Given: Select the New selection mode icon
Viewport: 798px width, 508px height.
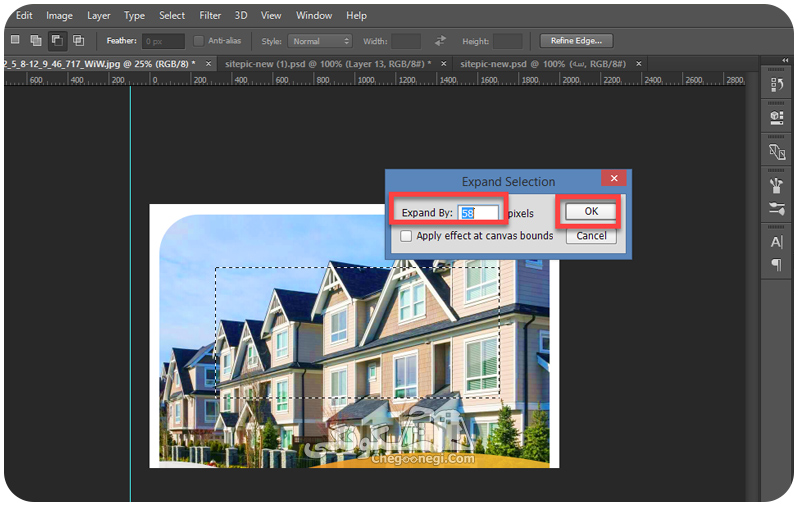Looking at the screenshot, I should click(x=15, y=40).
